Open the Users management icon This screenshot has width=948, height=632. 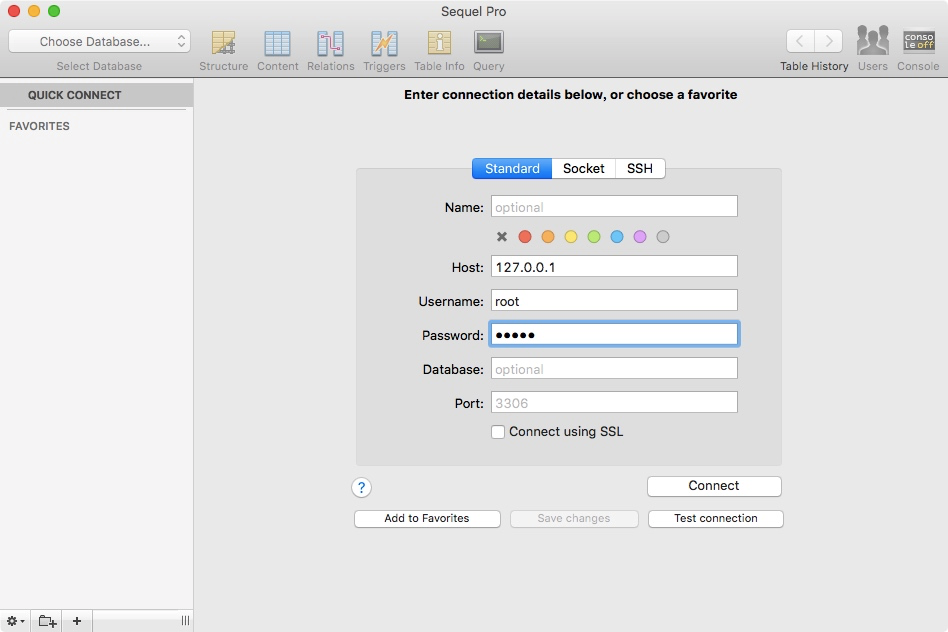pos(872,41)
